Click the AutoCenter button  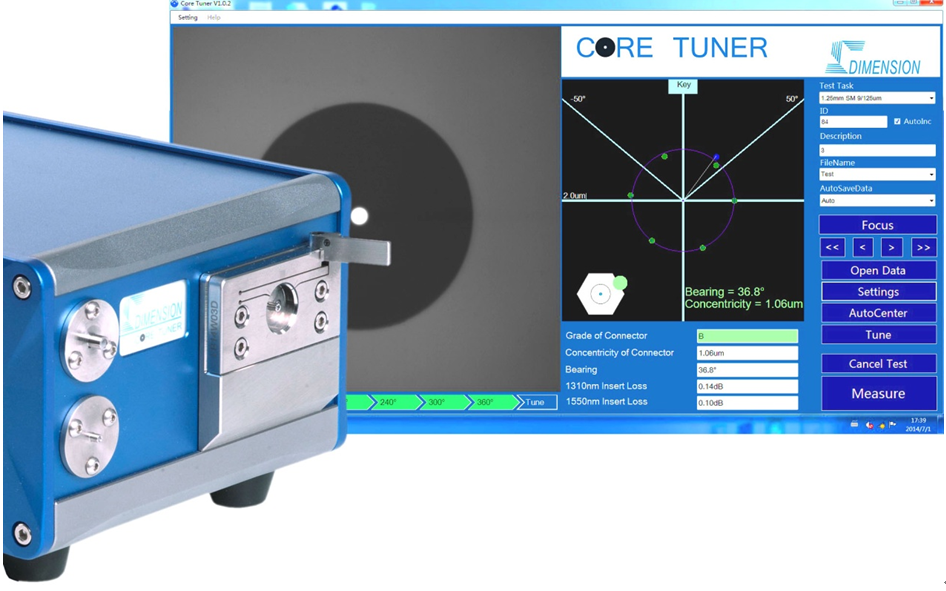pos(878,313)
